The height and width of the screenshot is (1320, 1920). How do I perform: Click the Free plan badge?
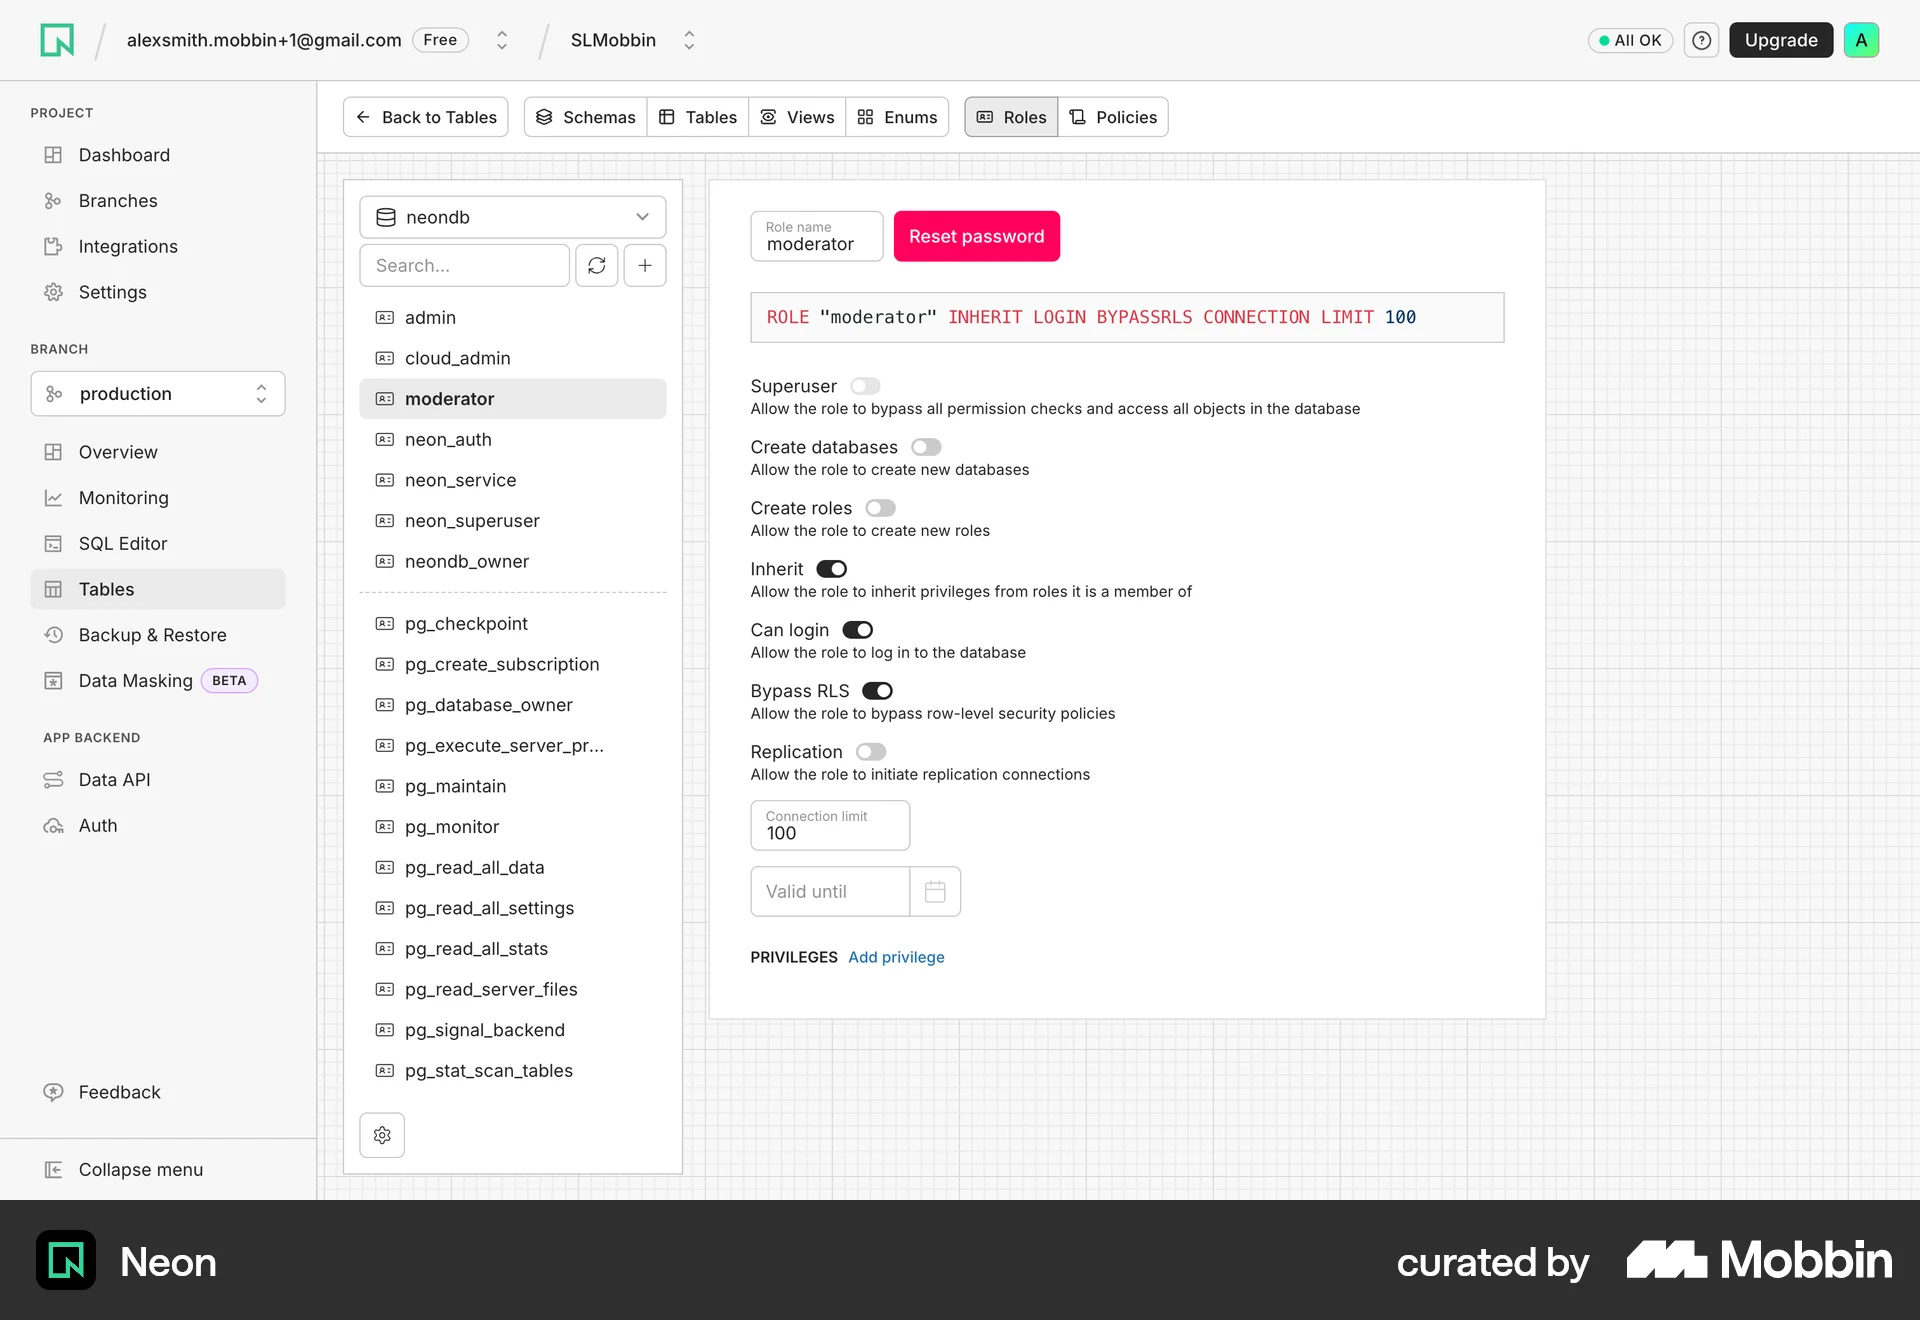pos(440,40)
